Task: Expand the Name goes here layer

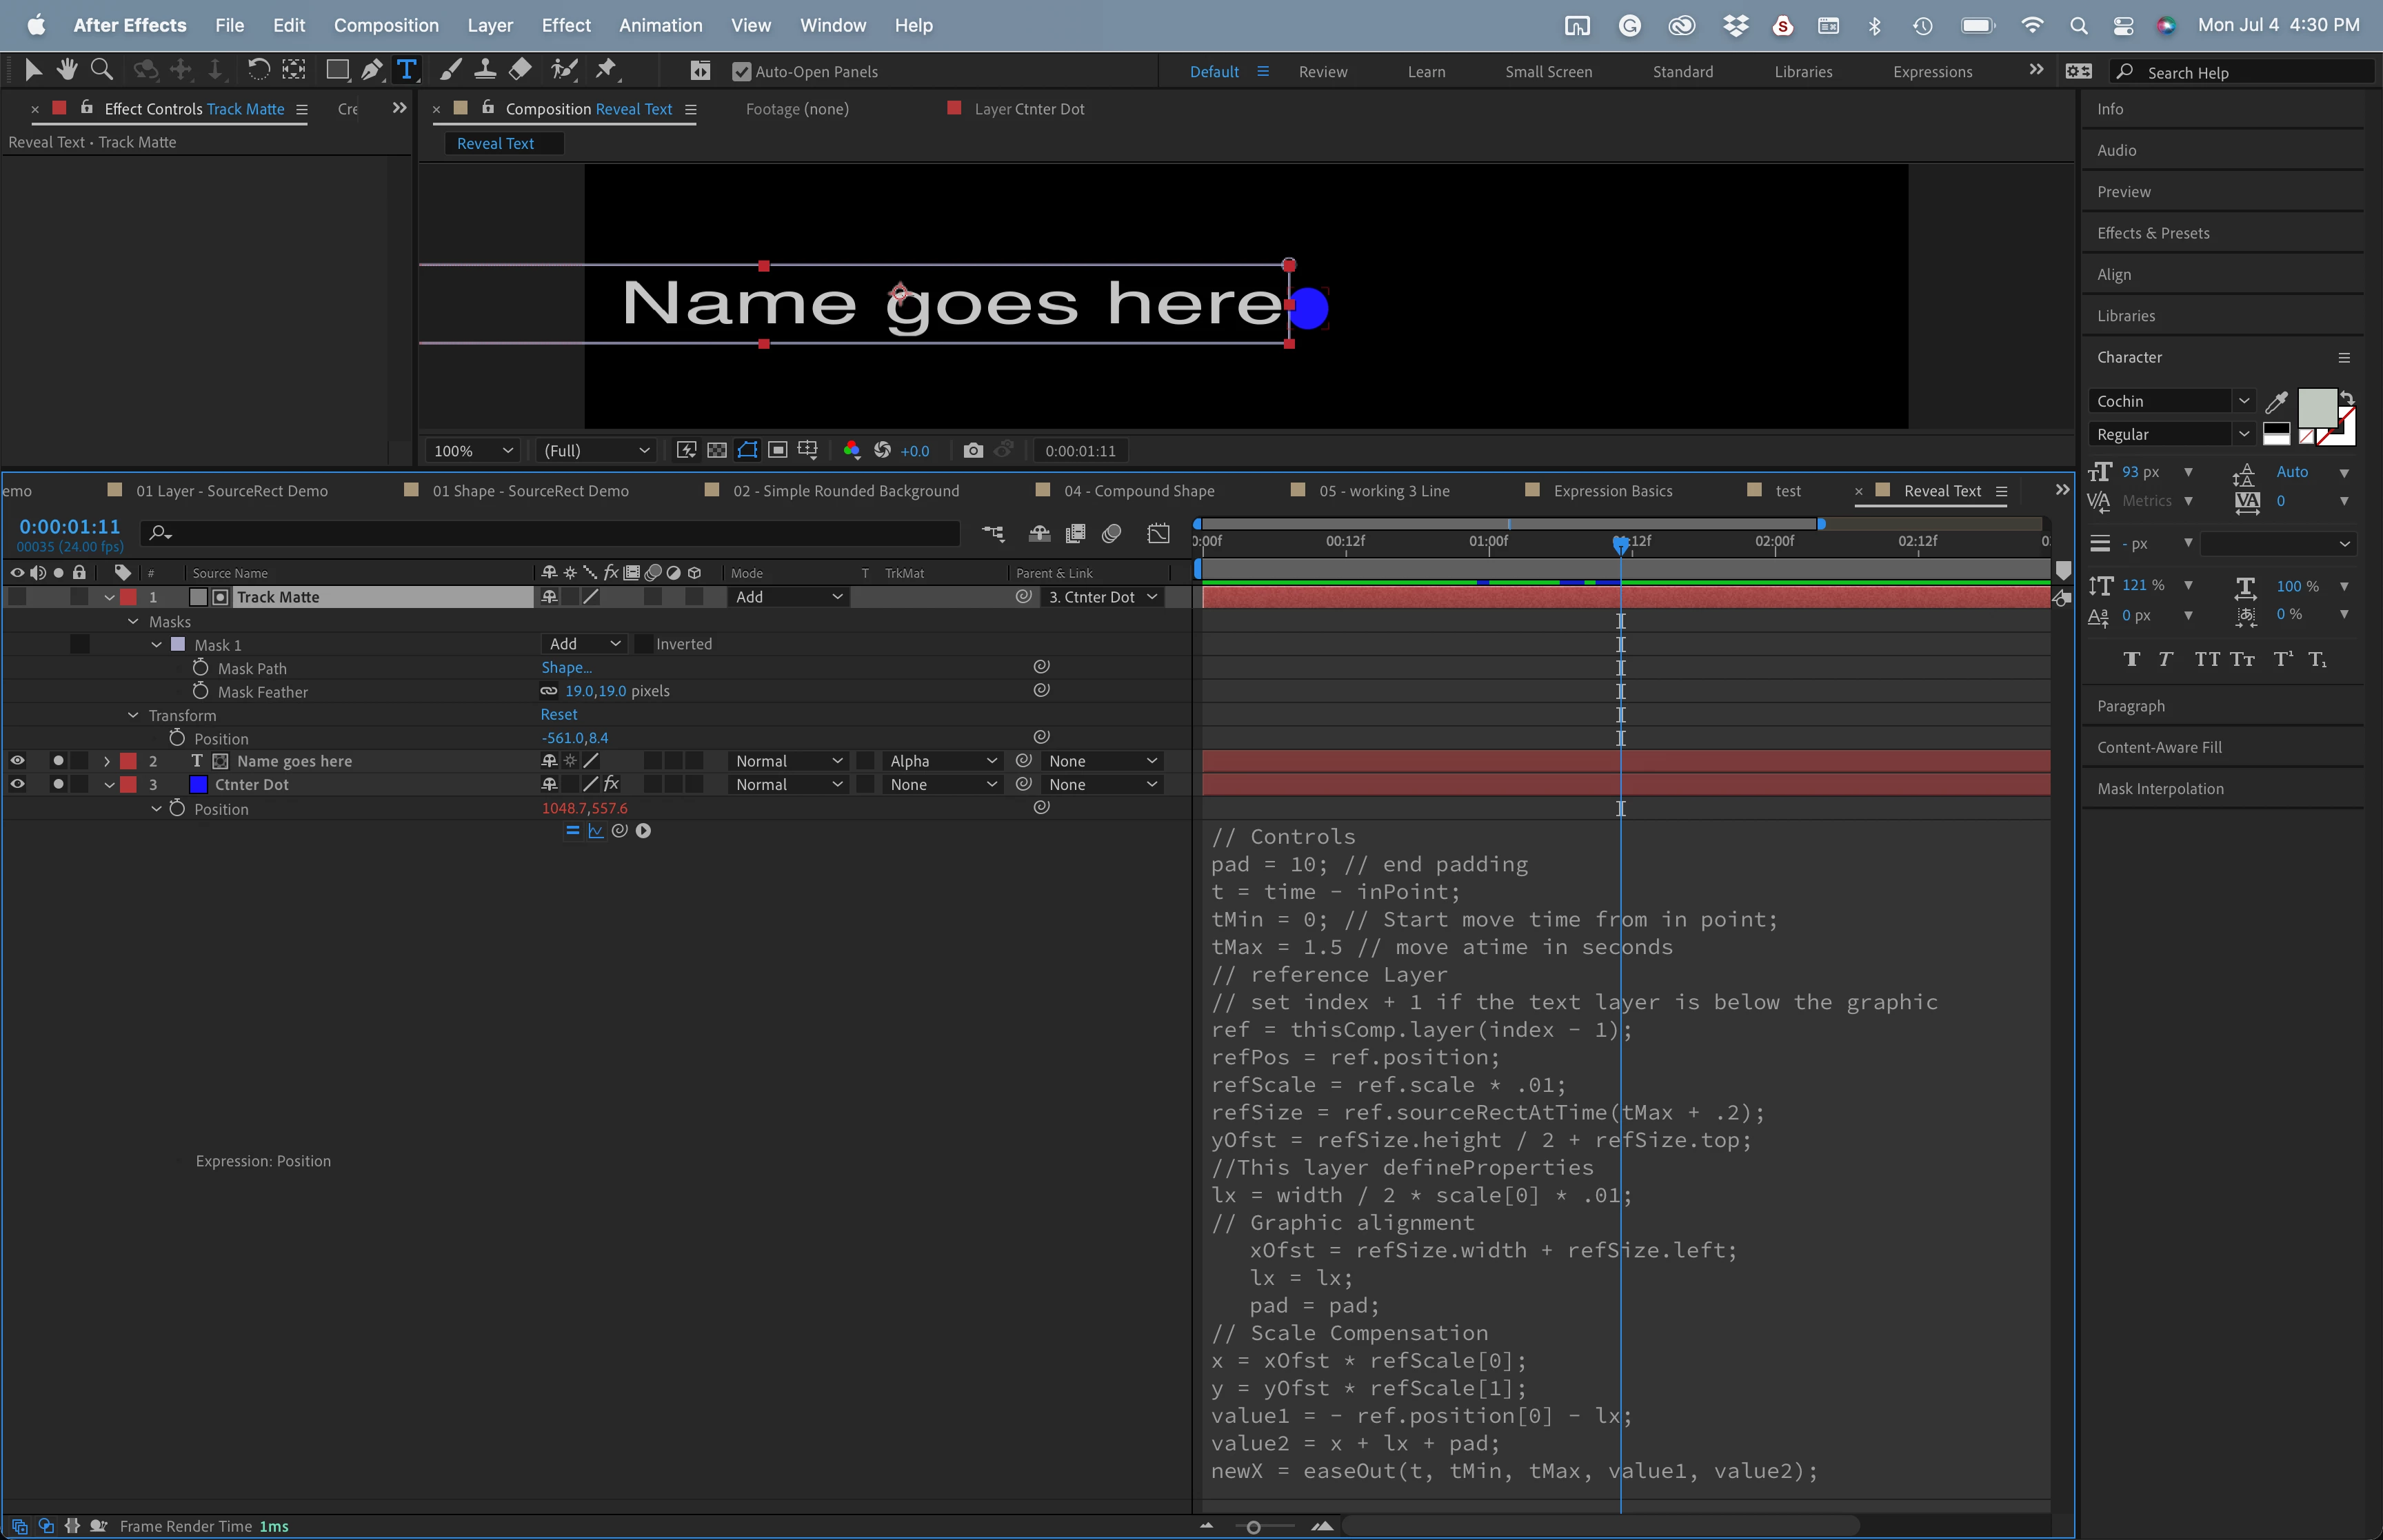Action: pyautogui.click(x=107, y=762)
